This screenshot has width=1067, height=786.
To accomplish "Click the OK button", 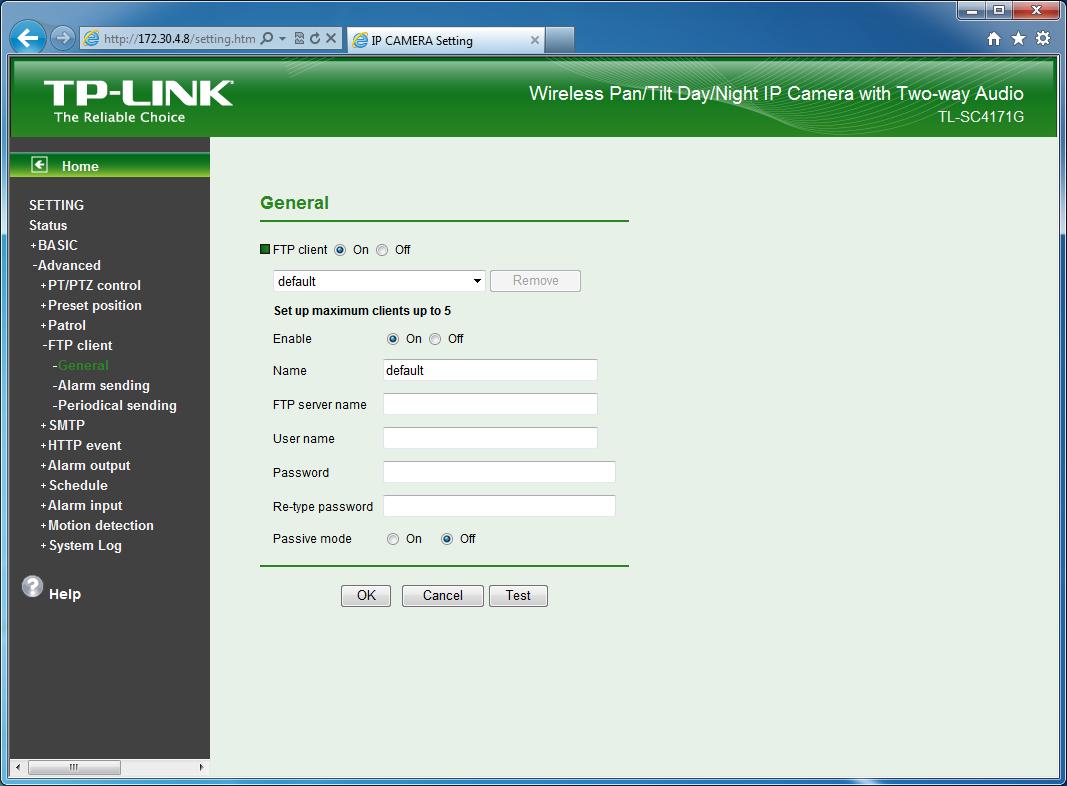I will (x=366, y=595).
